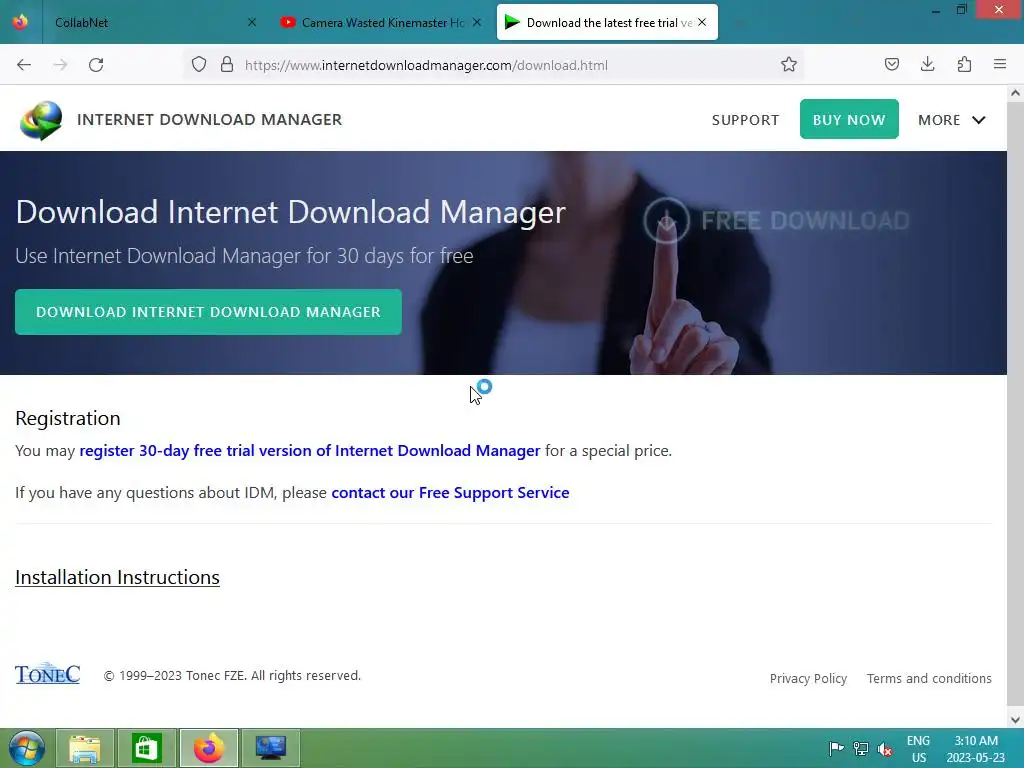
Task: Open File Explorer from the taskbar
Action: [85, 748]
